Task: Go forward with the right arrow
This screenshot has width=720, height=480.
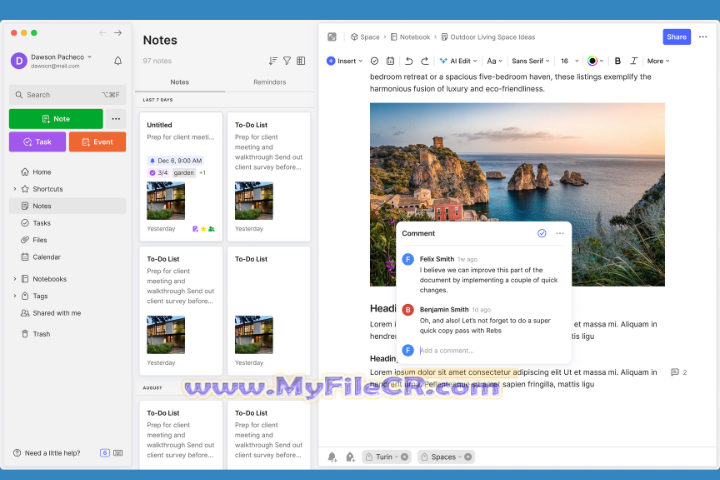Action: tap(118, 33)
